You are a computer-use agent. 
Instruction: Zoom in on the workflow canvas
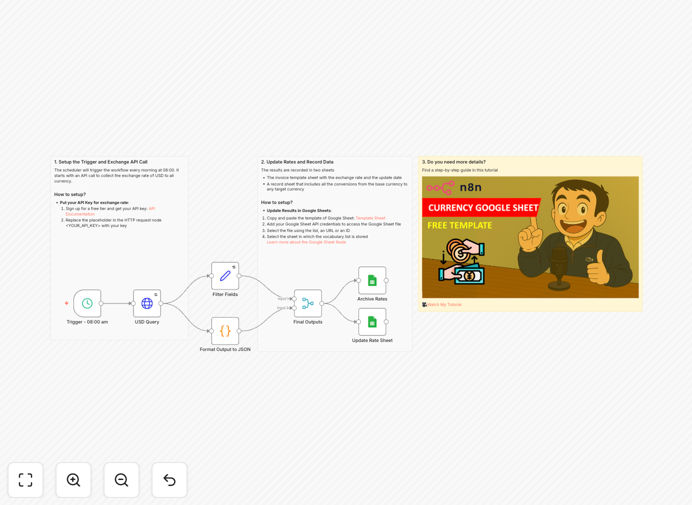pos(73,480)
